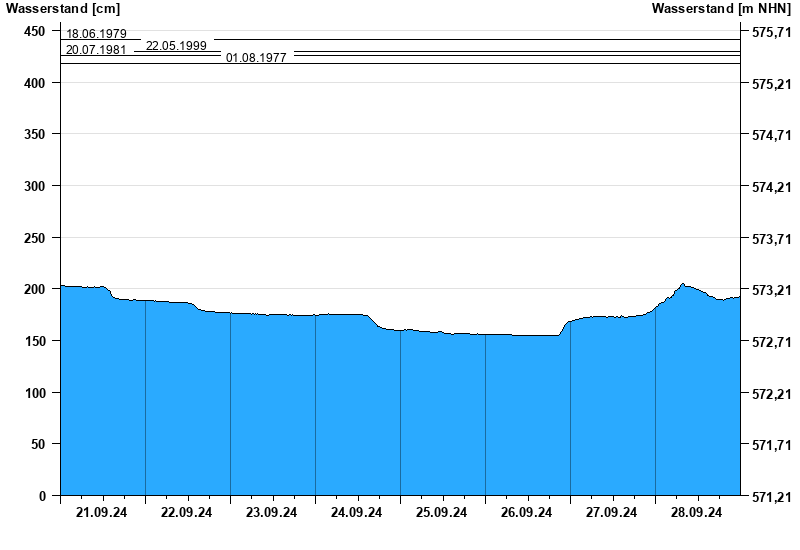Viewport: 800px width, 550px height.
Task: Click the 571,21 value on the right axis
Action: point(770,496)
